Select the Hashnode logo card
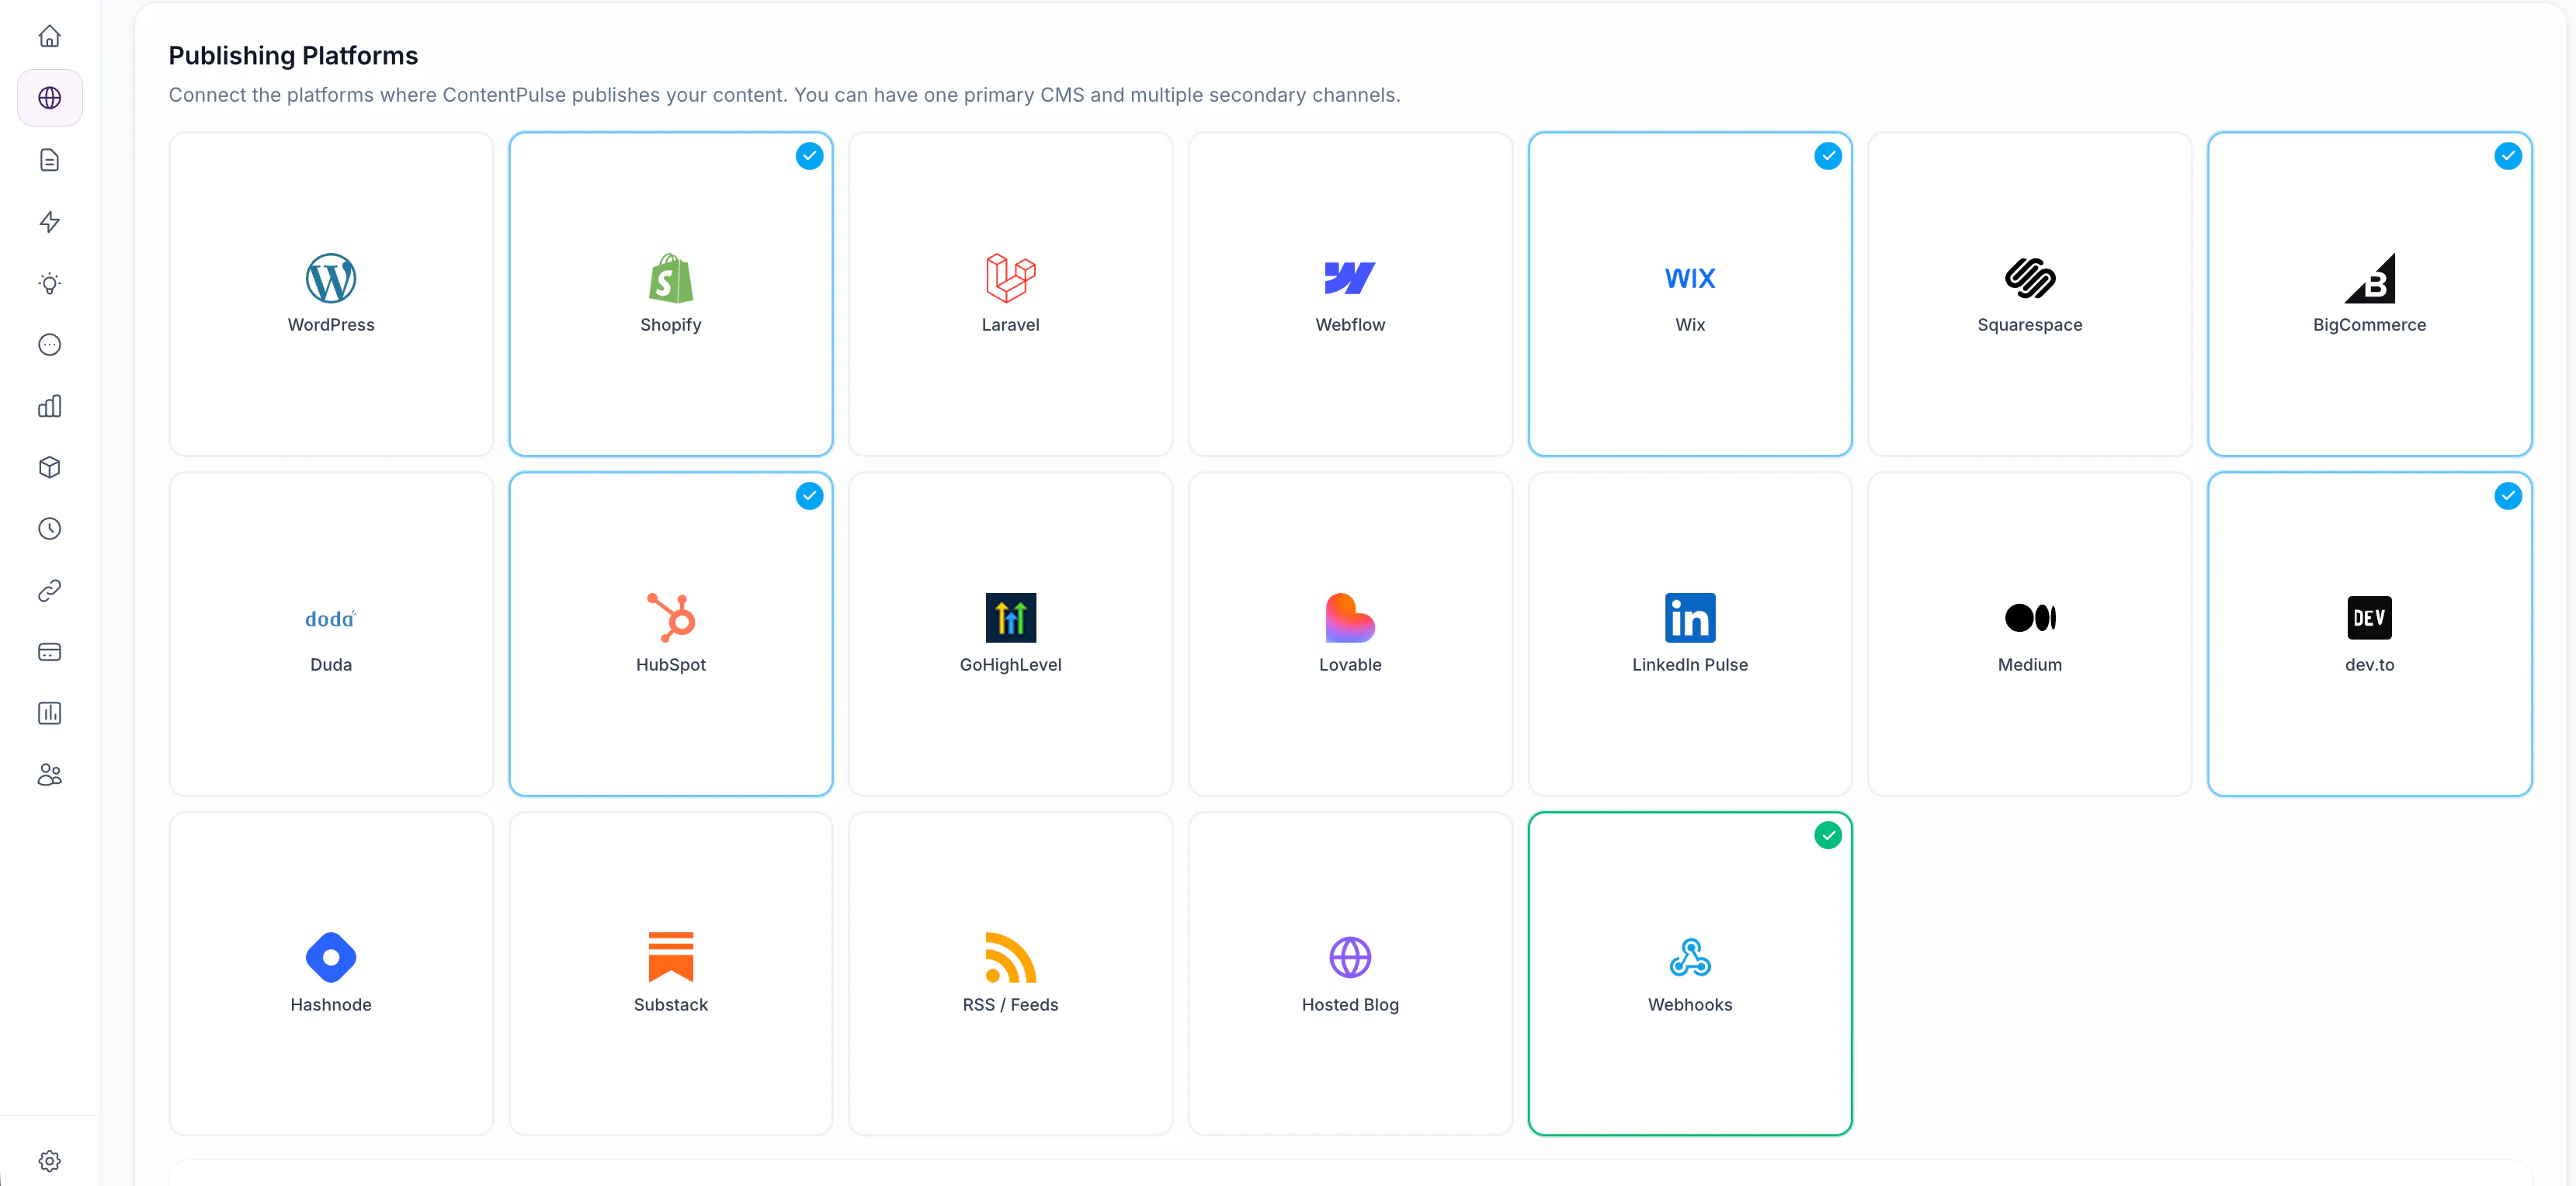 click(331, 974)
